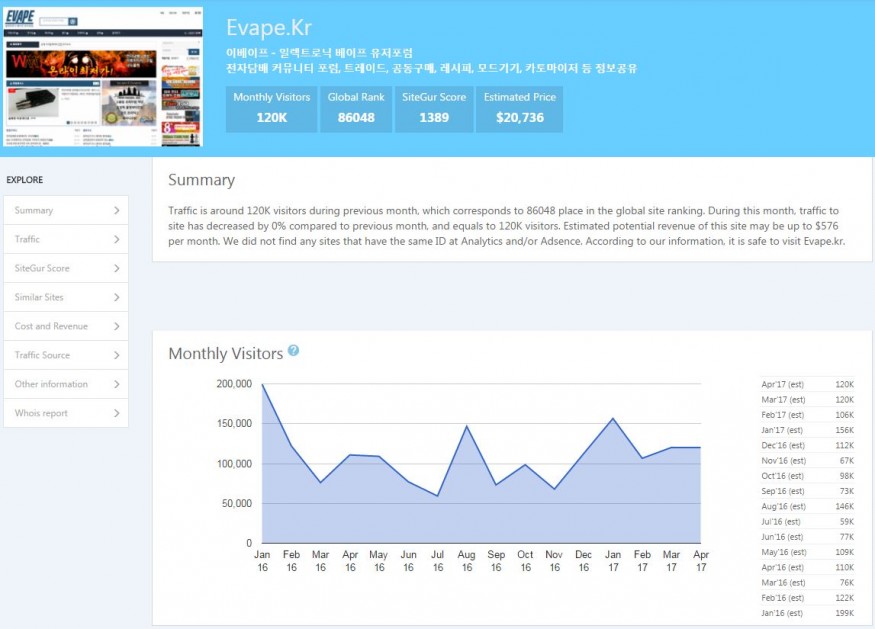Click chevron arrow beside Traffic Source
Screen dimensions: 875x629
[x=117, y=356]
